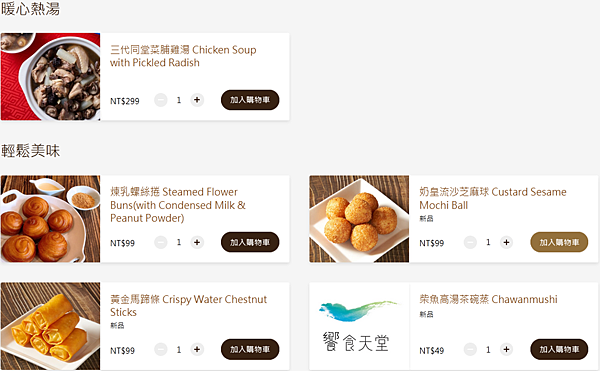Click the Chawanmushi product title link
Screen dimensions: 600x371
coord(488,299)
